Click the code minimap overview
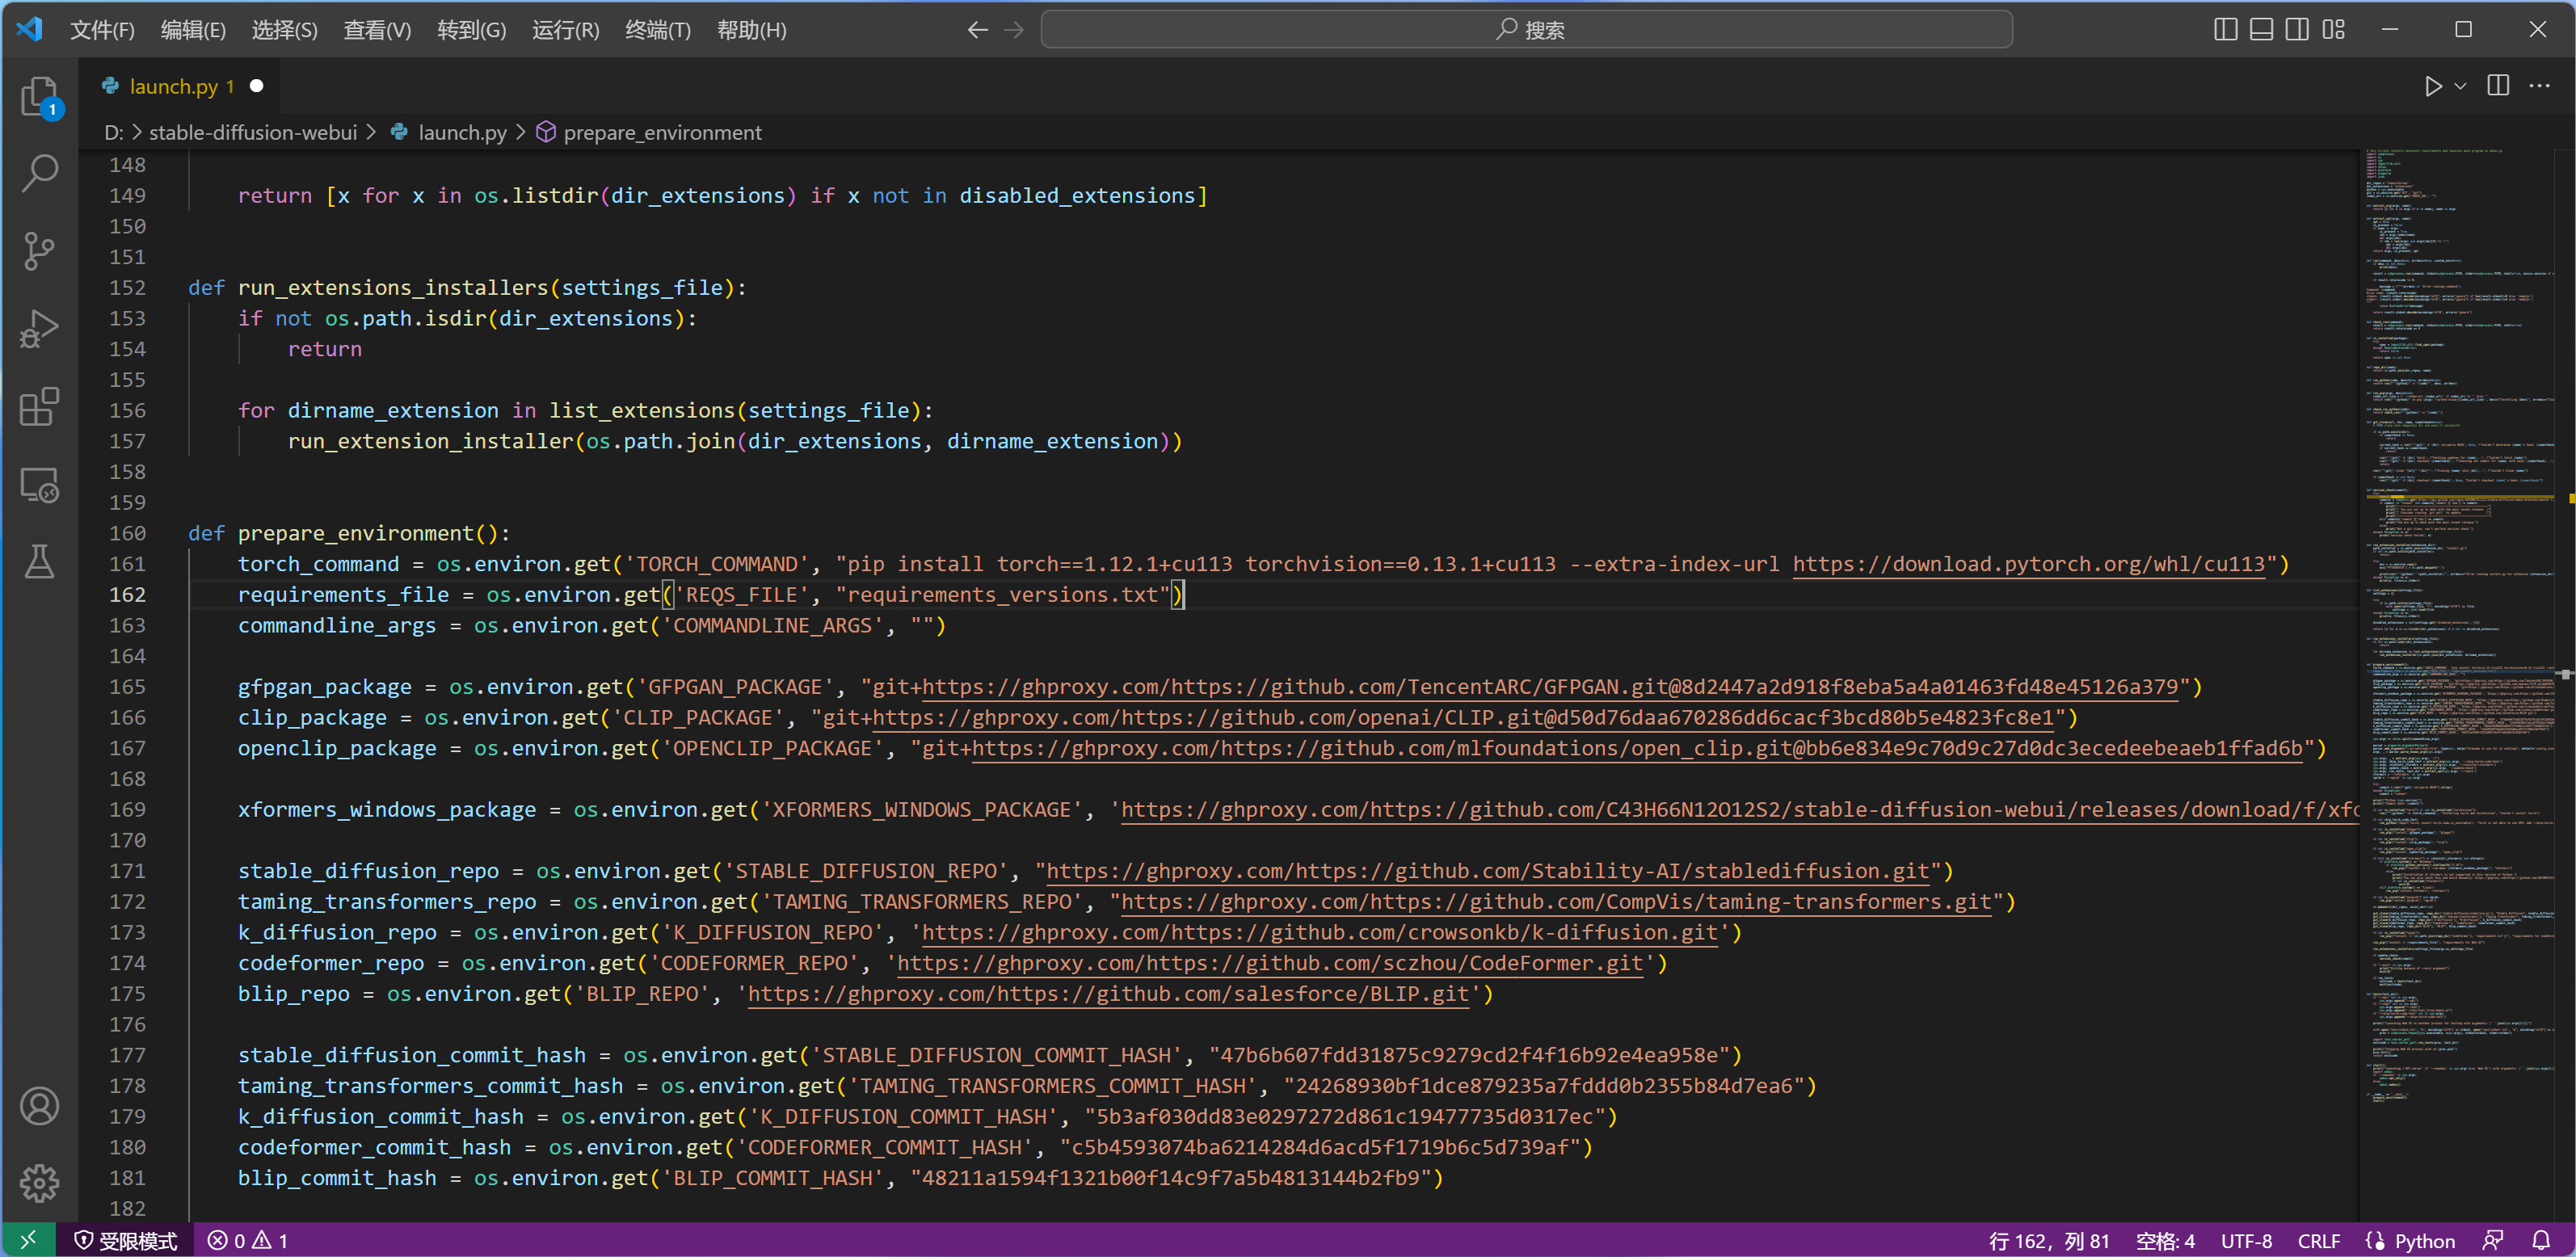Viewport: 2576px width, 1257px height. pyautogui.click(x=2460, y=600)
